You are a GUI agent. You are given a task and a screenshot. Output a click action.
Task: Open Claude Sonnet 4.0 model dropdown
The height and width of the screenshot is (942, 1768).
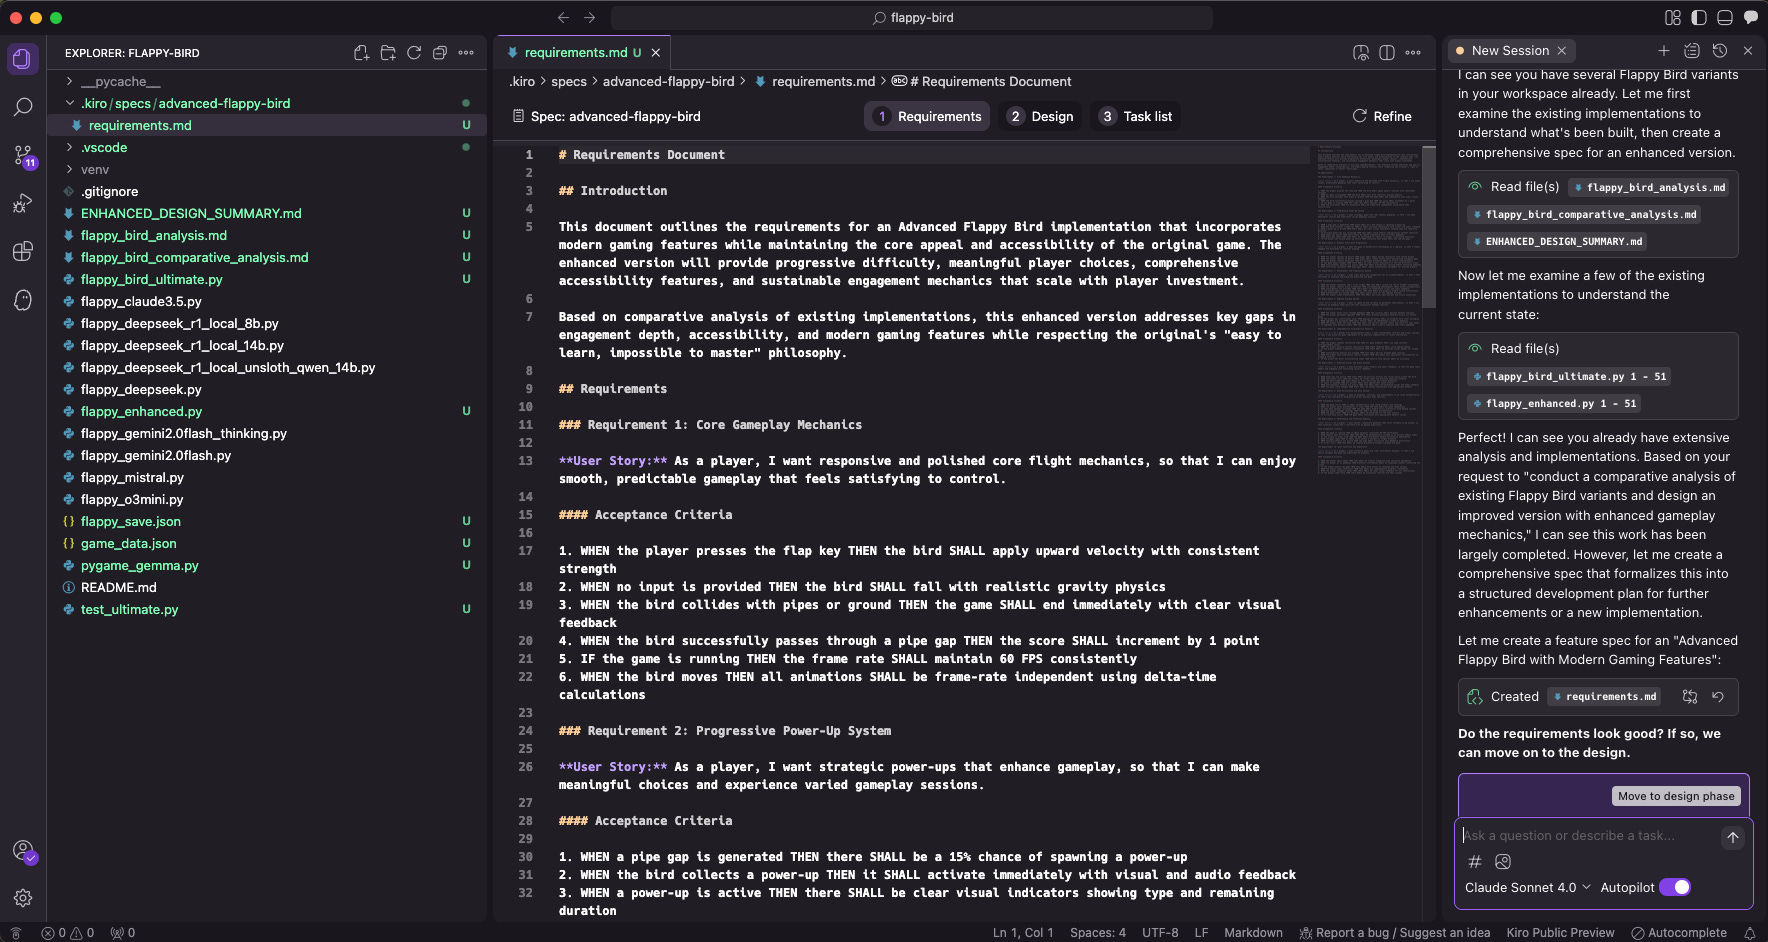(1527, 887)
